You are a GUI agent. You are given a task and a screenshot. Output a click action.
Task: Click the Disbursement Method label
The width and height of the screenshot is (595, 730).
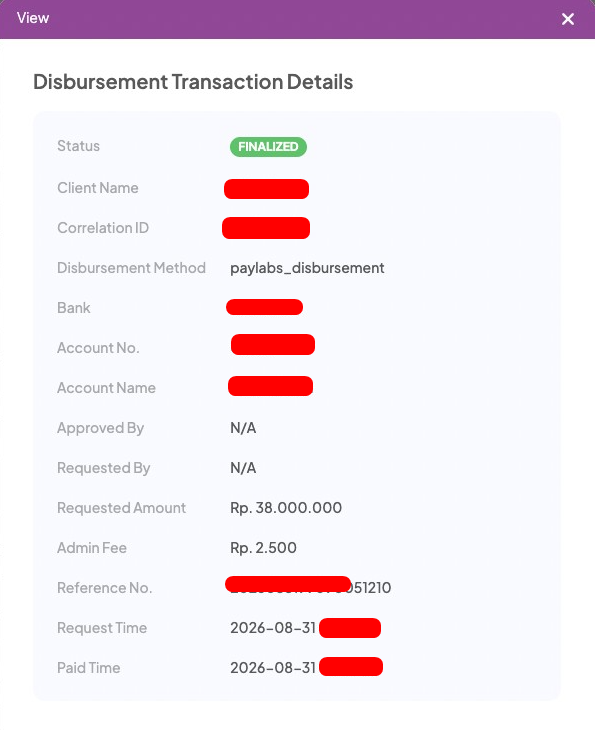coord(131,268)
